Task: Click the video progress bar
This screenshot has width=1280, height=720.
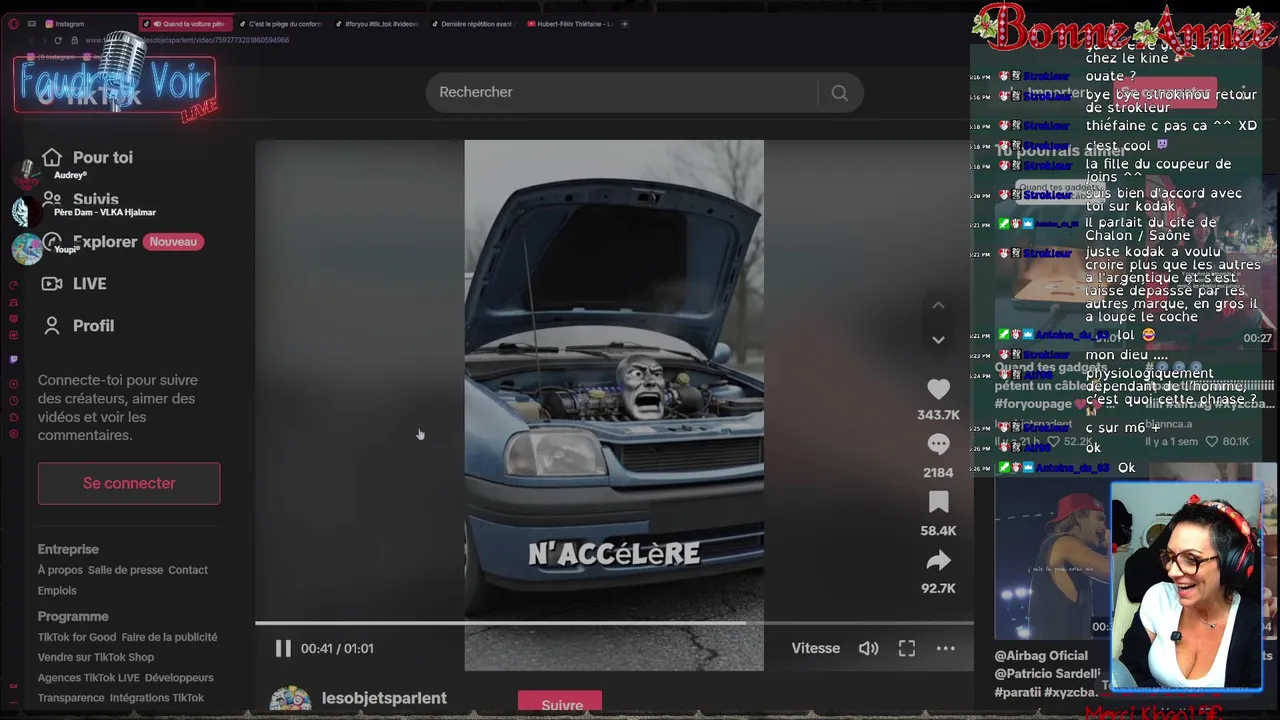Action: (614, 623)
